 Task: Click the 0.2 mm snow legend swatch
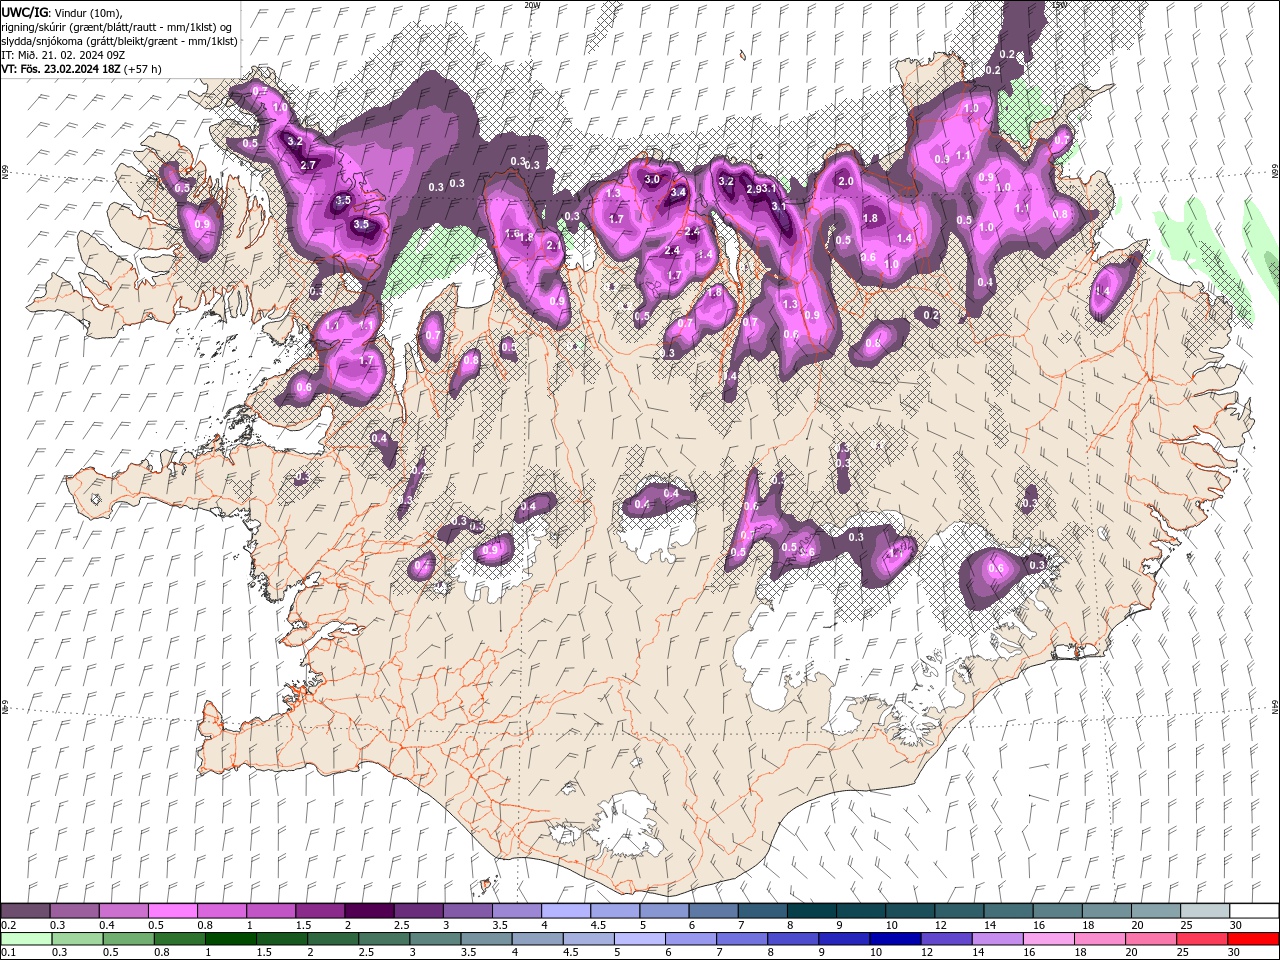coord(25,910)
